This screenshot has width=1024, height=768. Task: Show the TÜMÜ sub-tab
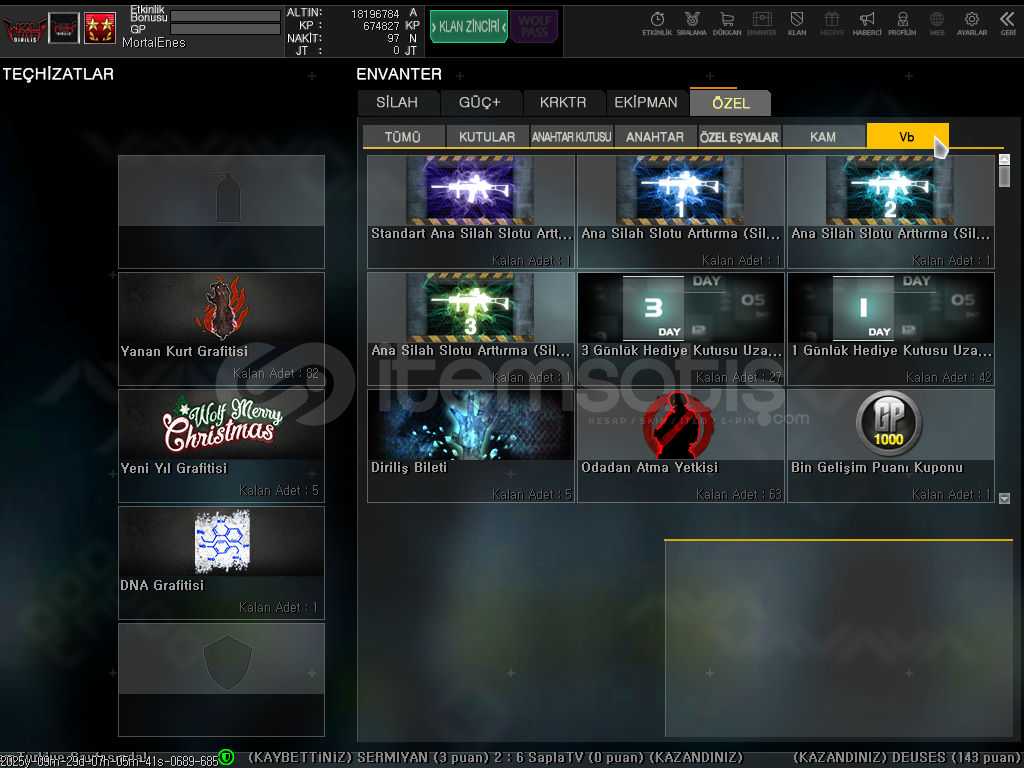coord(403,136)
